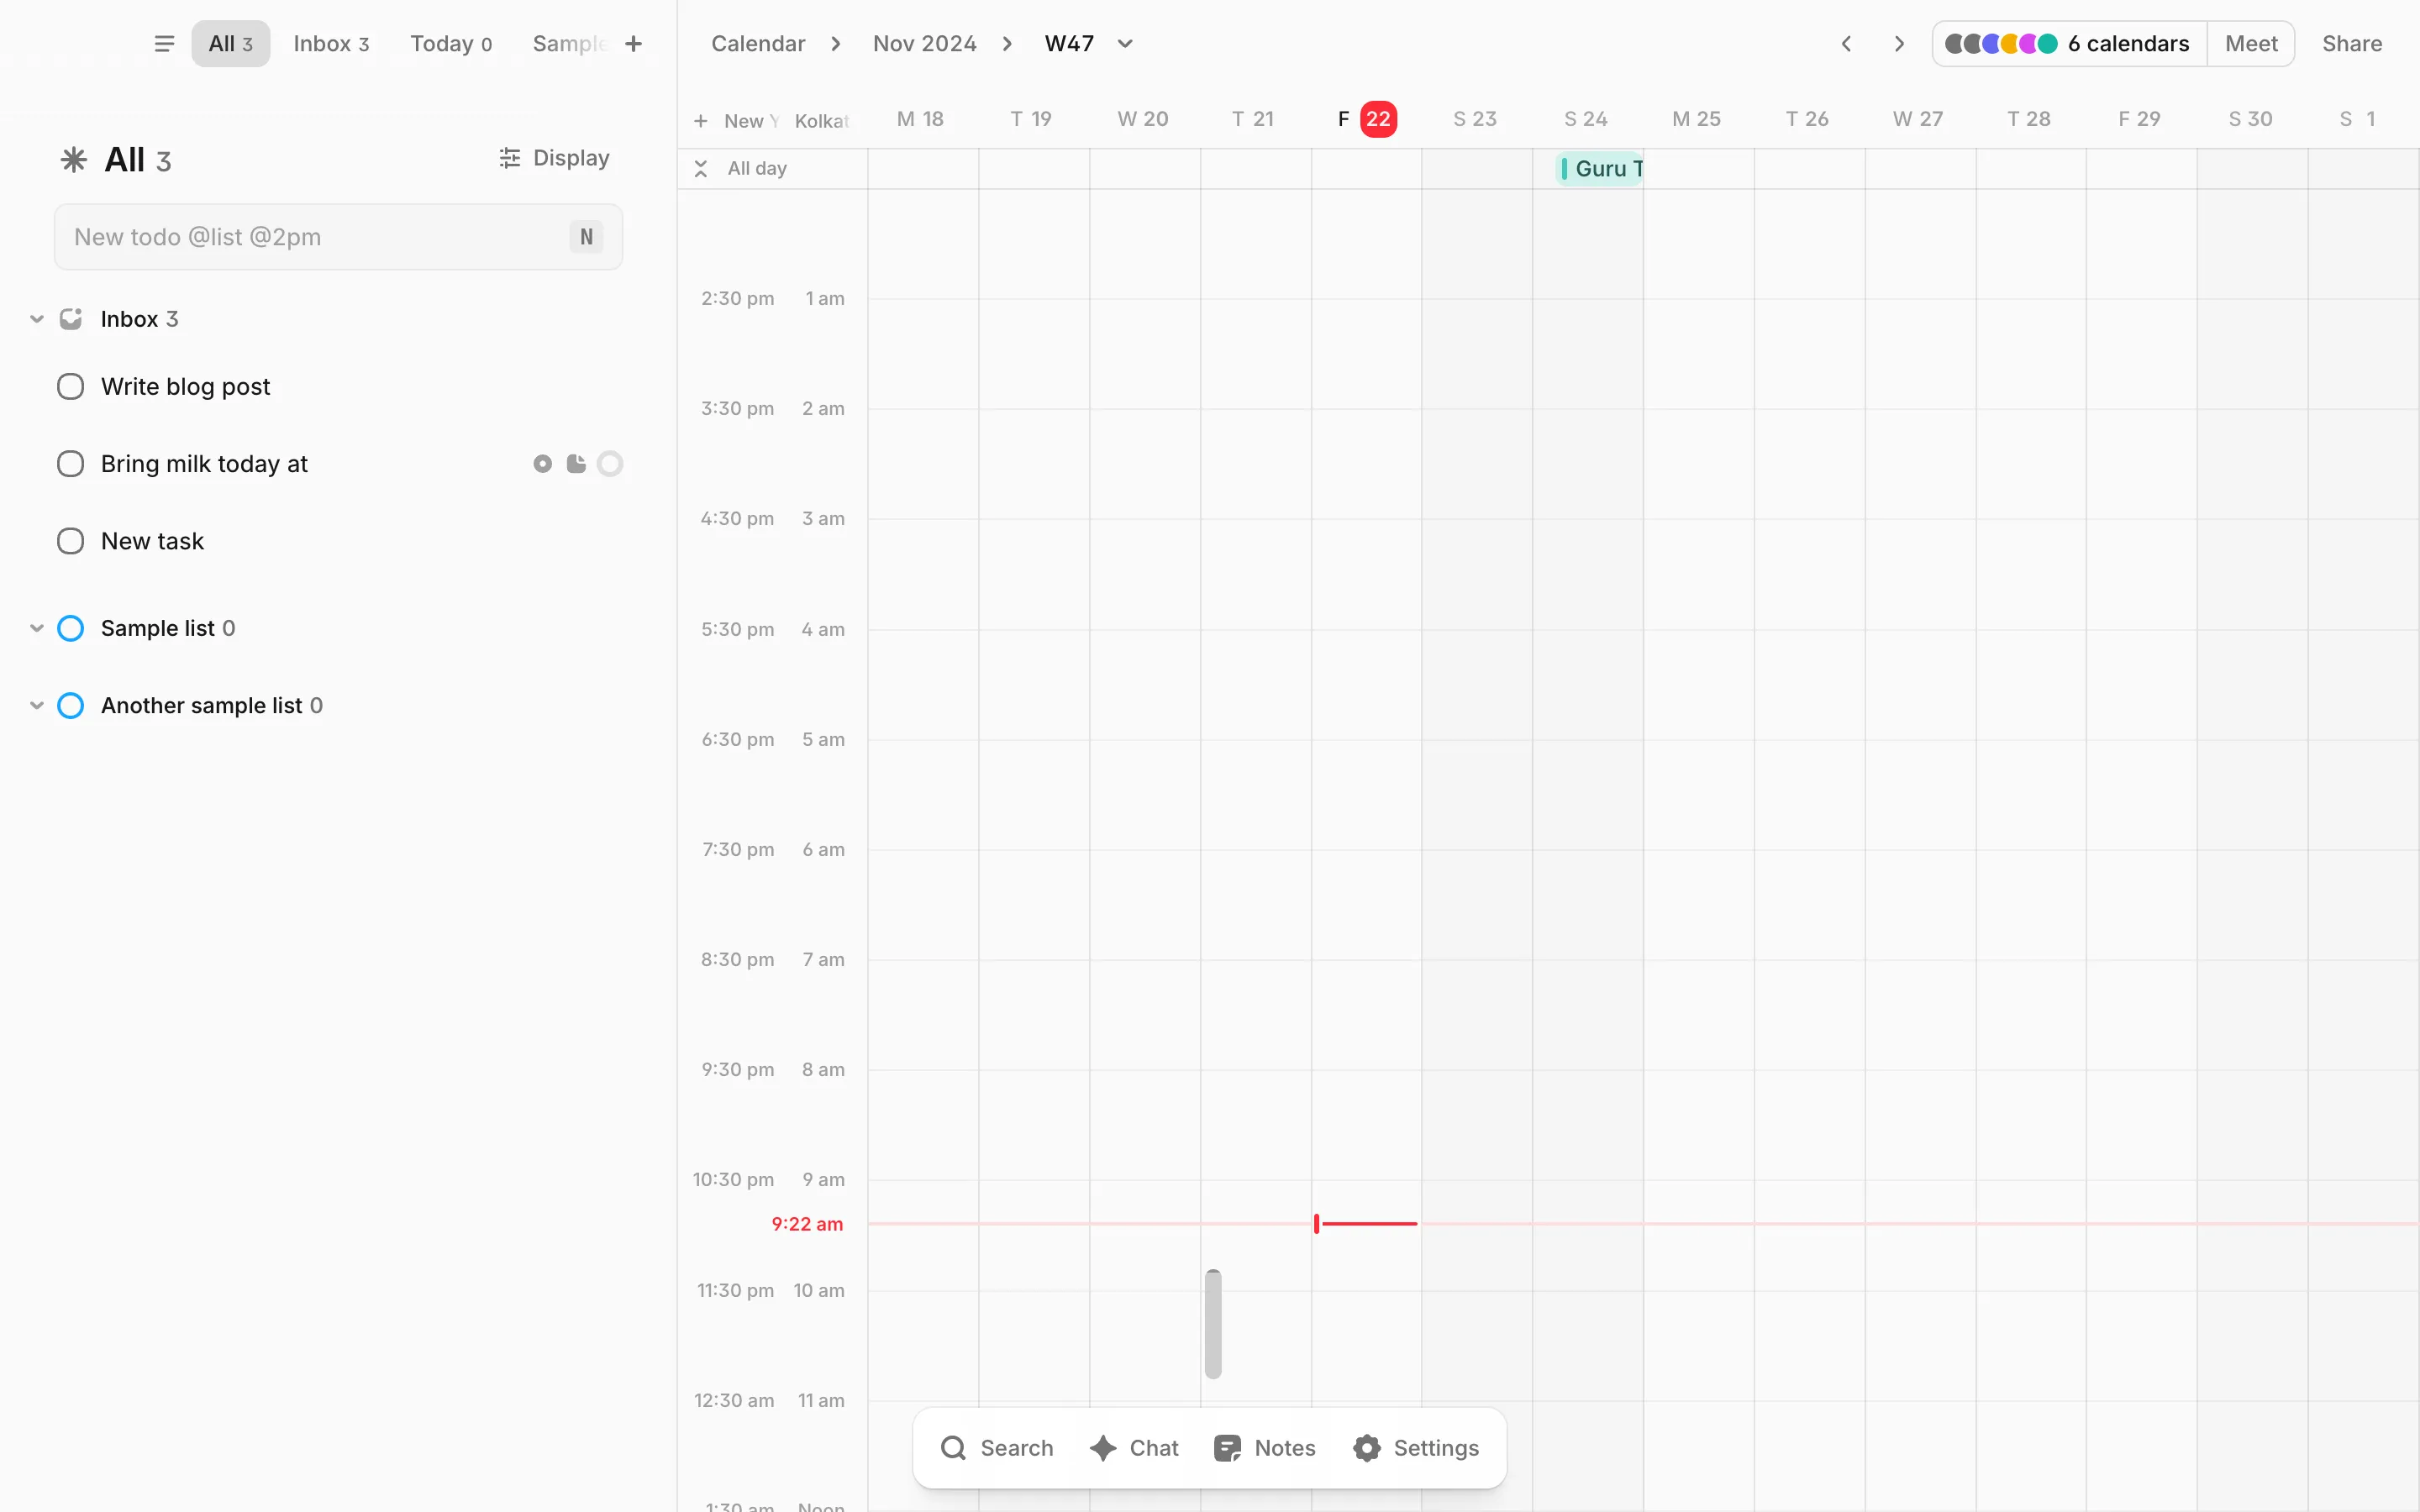The height and width of the screenshot is (1512, 2420).
Task: Open Settings gear in the bottom bar
Action: pos(1367,1448)
